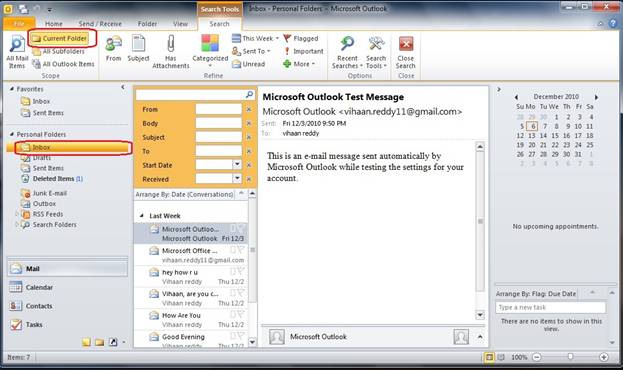The width and height of the screenshot is (623, 370).
Task: Switch to the Tasks module
Action: point(67,324)
